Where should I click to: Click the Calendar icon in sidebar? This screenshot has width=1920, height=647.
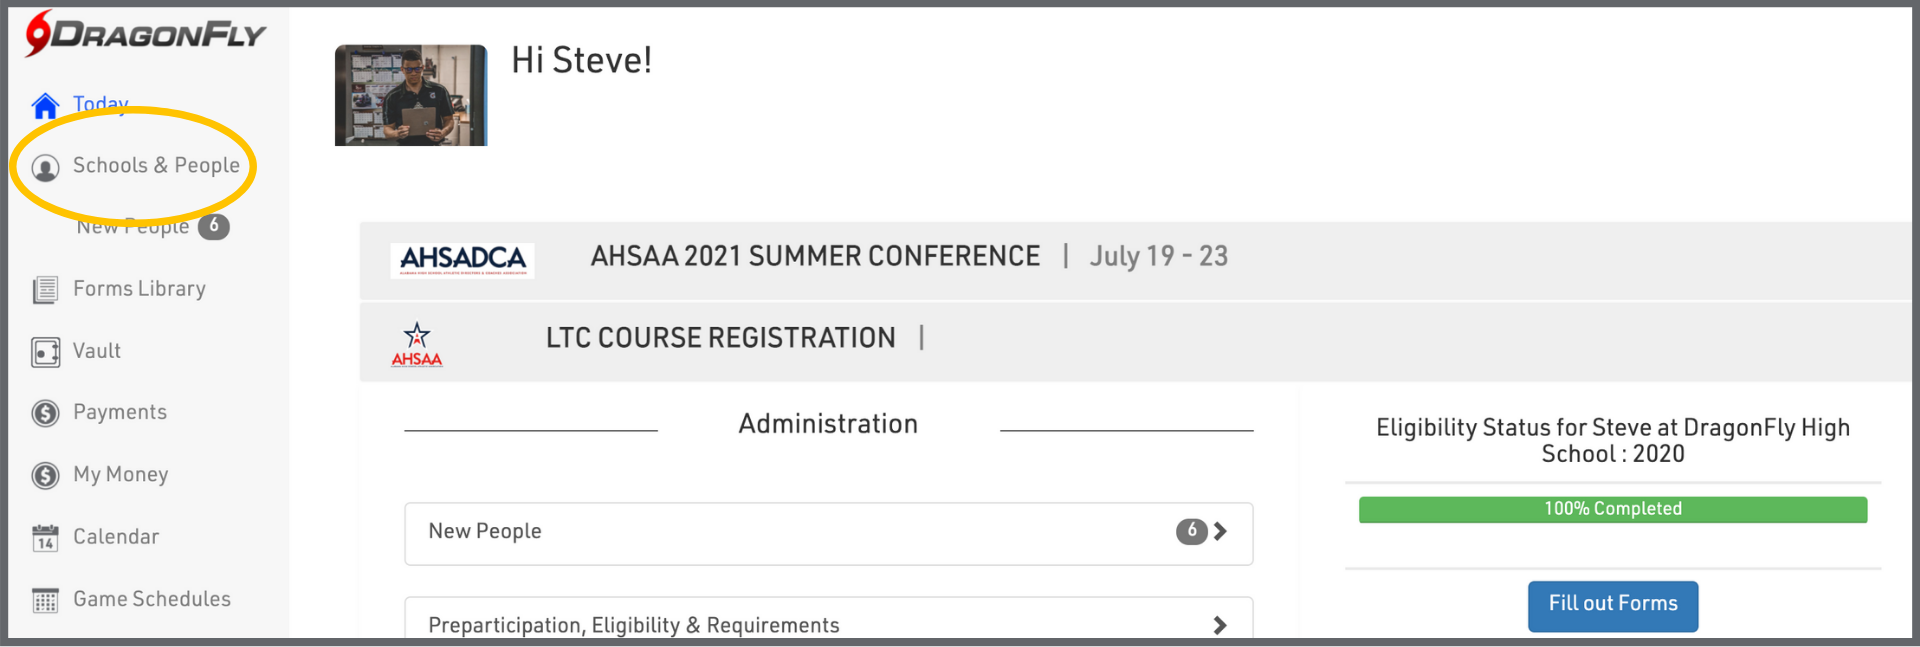coord(45,538)
